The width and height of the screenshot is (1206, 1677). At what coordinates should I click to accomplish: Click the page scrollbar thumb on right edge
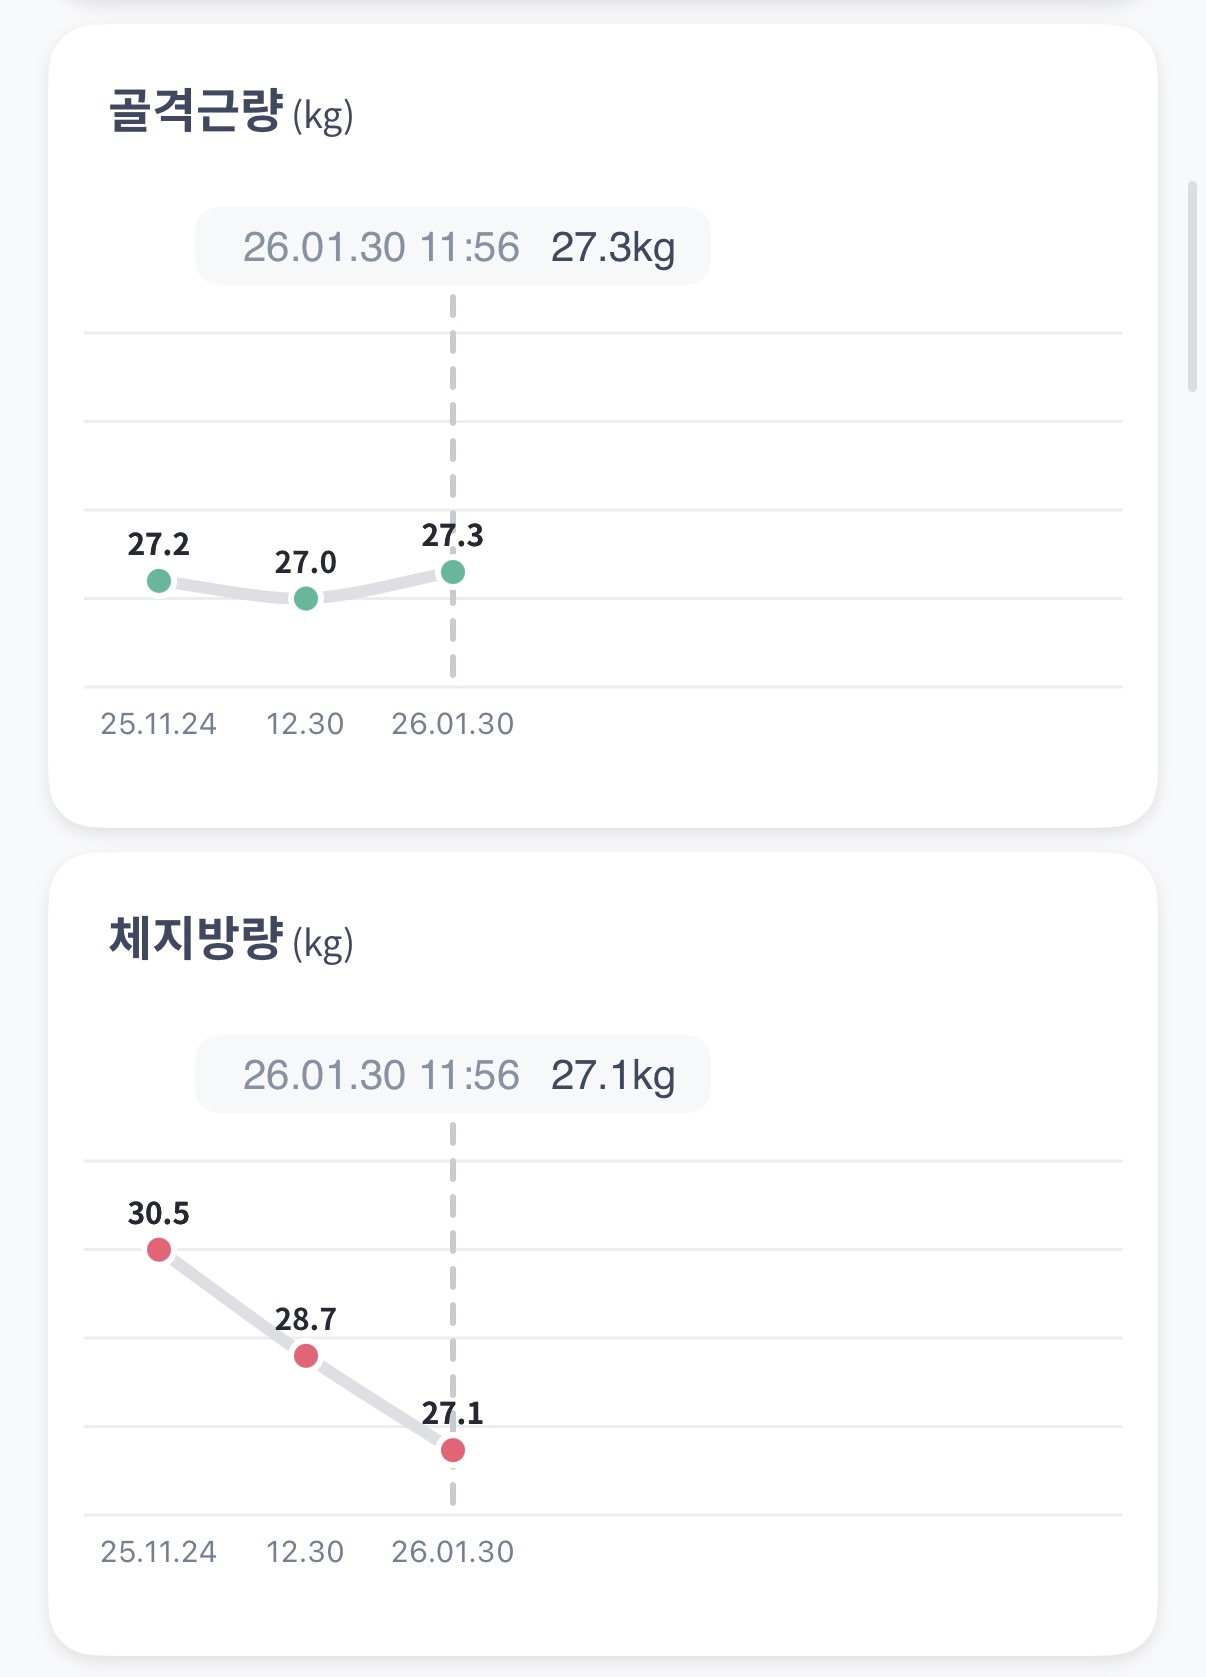point(1192,286)
